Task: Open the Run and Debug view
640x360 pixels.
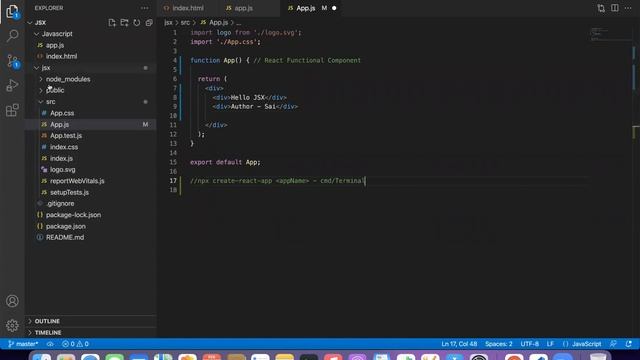Action: coord(12,86)
